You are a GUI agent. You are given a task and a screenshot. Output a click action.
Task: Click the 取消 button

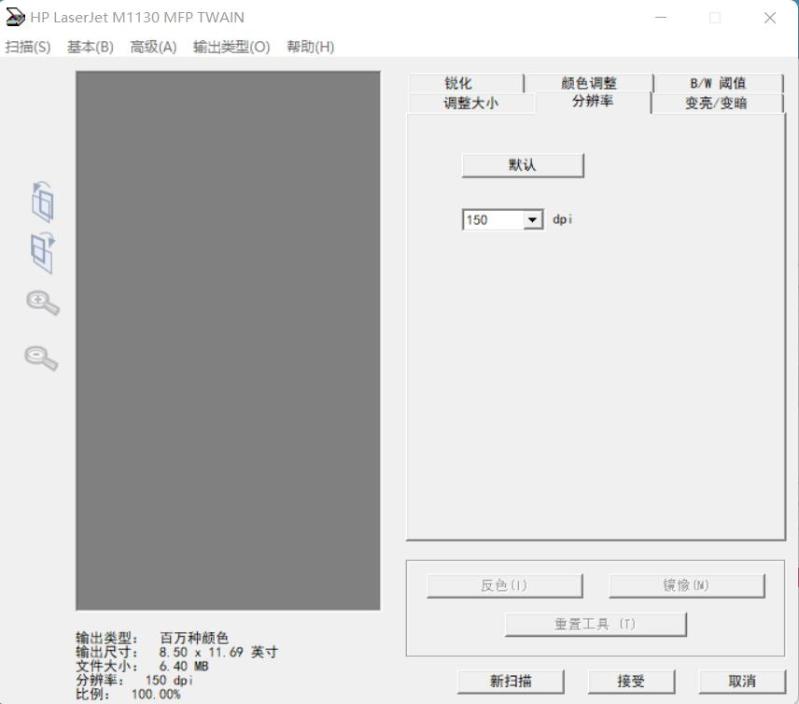click(x=742, y=681)
